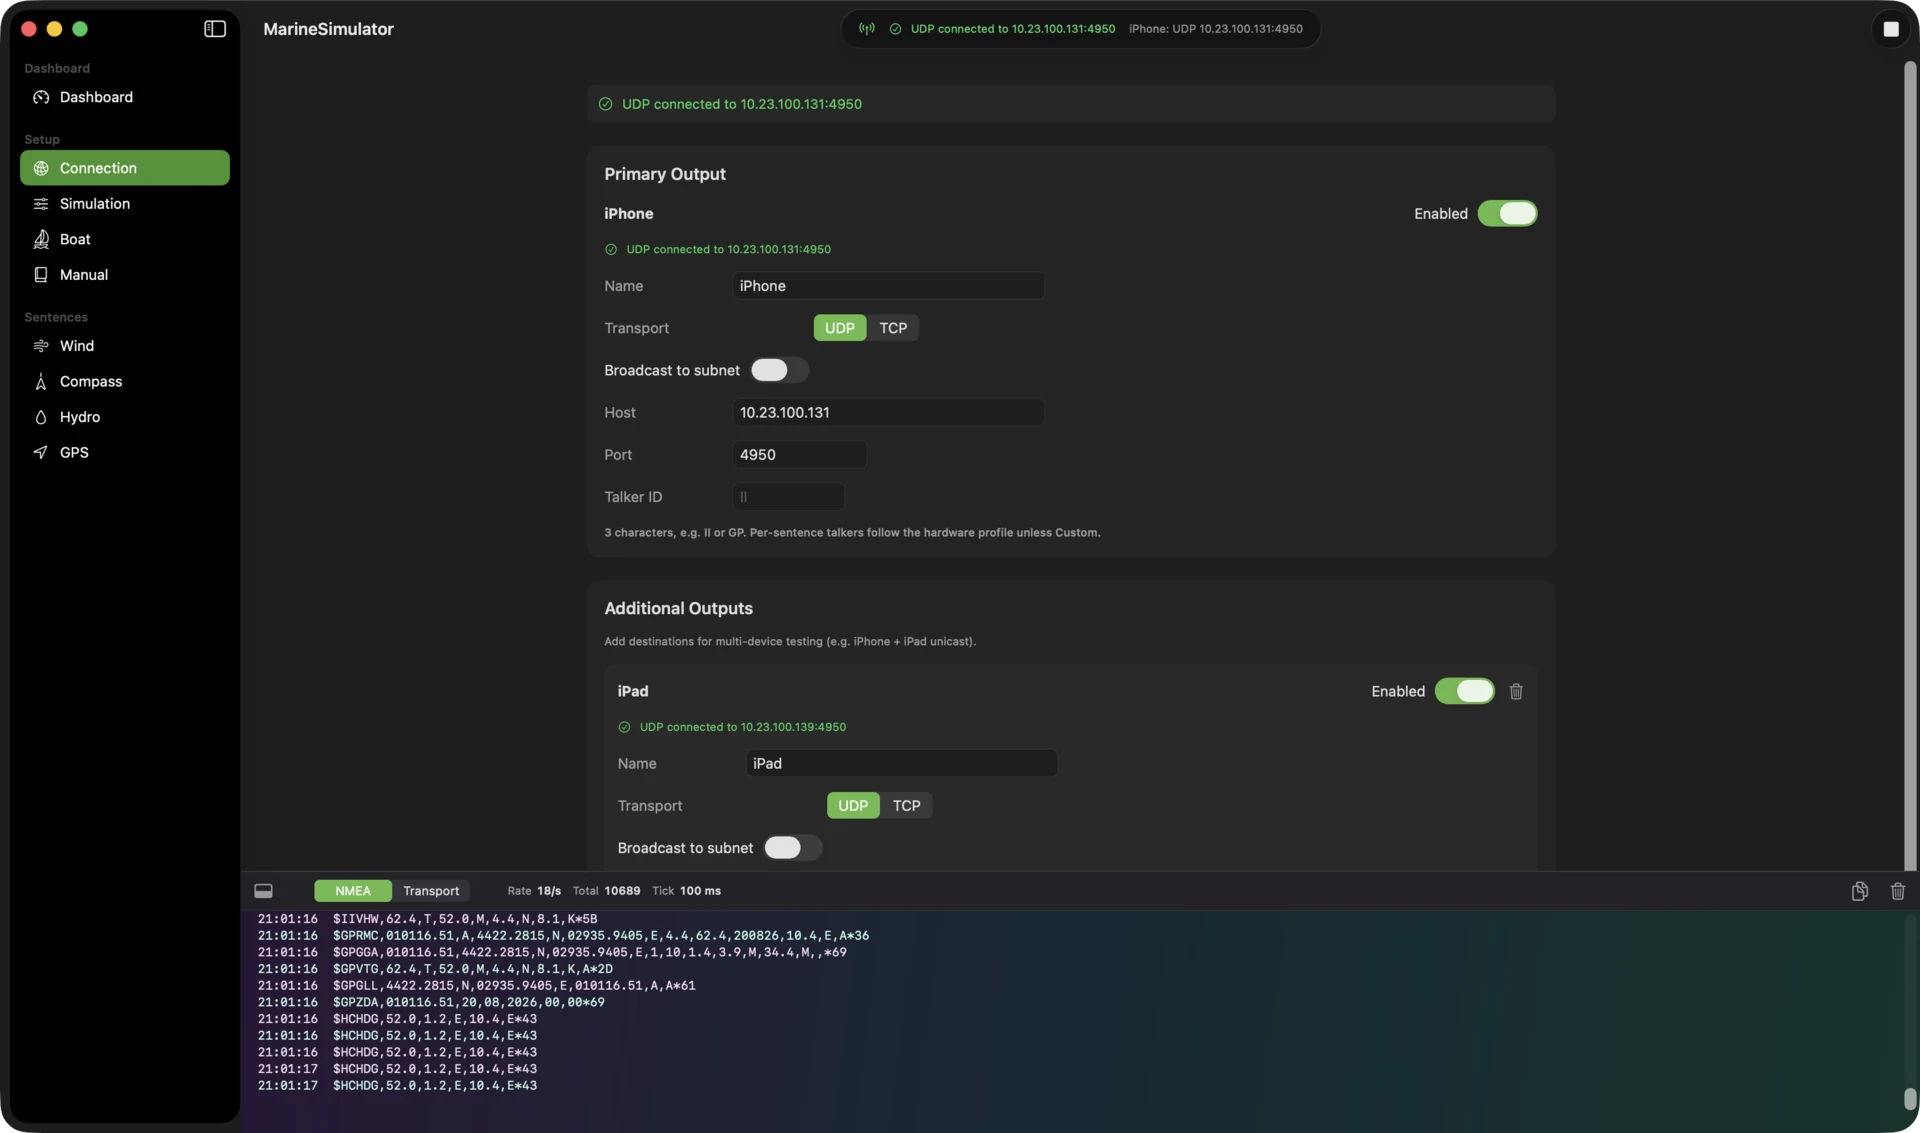The height and width of the screenshot is (1133, 1920).
Task: Select the NMEA log tab
Action: click(x=352, y=891)
